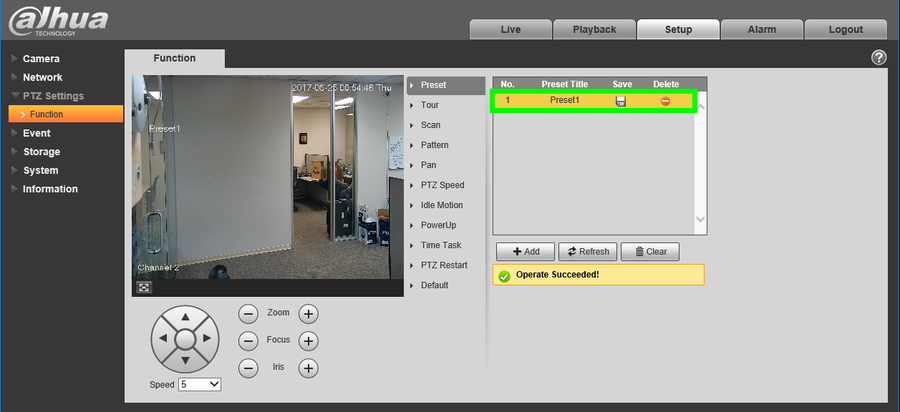Image resolution: width=900 pixels, height=412 pixels.
Task: Select Scan in the PTZ function list
Action: [x=430, y=125]
